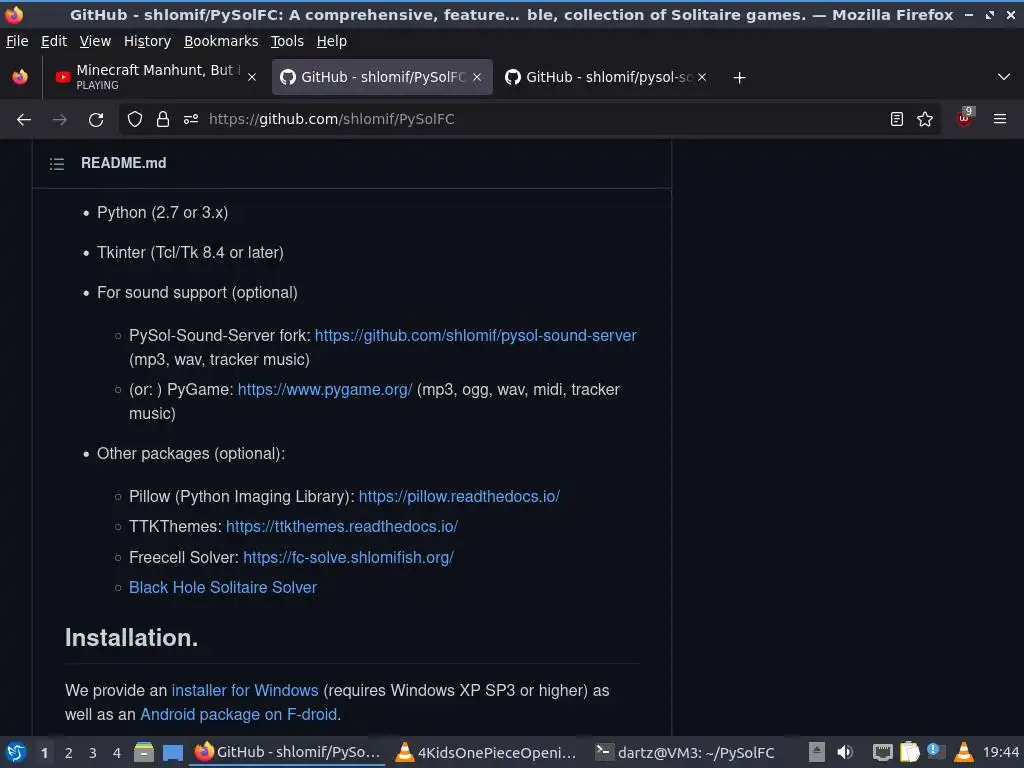Switch to workspace 2

coord(69,753)
